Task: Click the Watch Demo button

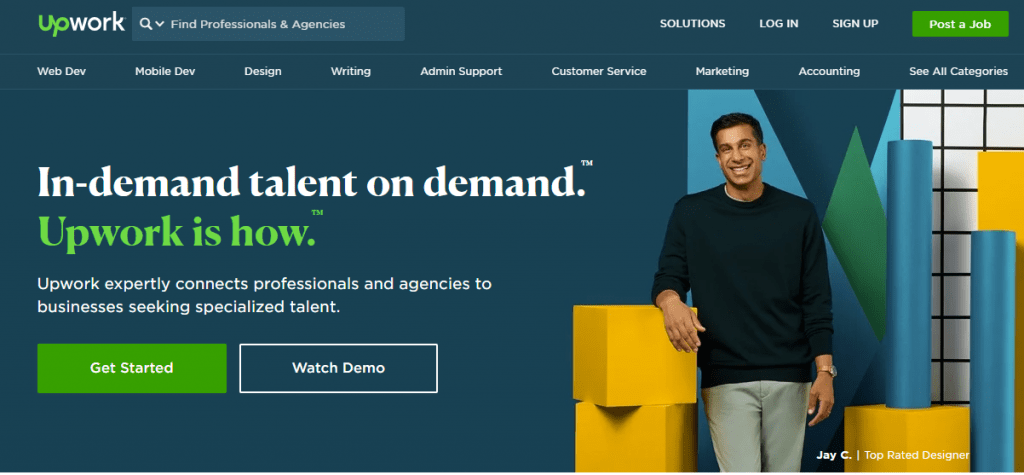Action: (x=338, y=368)
